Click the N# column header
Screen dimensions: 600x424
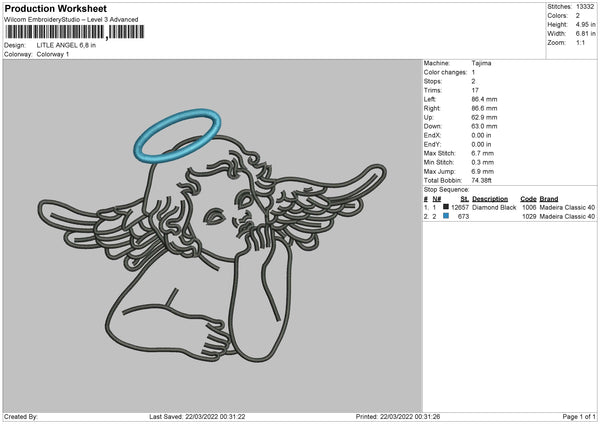[437, 199]
